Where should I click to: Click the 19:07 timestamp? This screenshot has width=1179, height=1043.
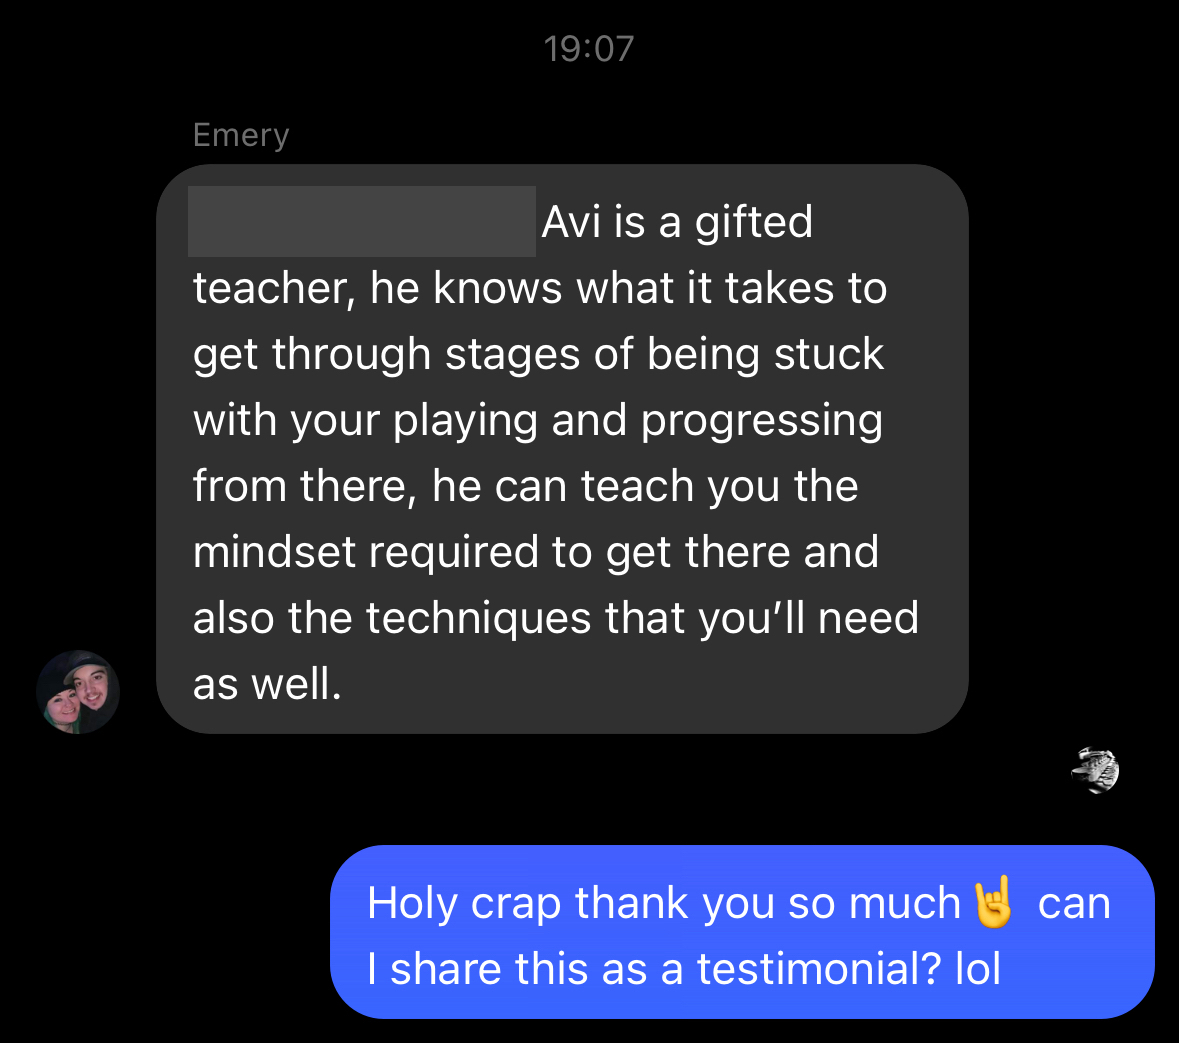click(589, 49)
